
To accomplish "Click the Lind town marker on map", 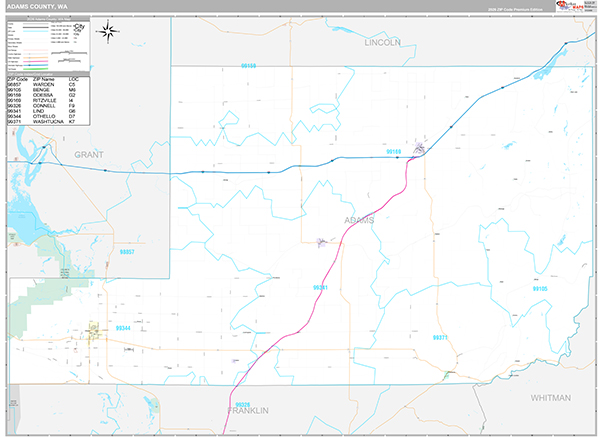I will click(x=322, y=242).
